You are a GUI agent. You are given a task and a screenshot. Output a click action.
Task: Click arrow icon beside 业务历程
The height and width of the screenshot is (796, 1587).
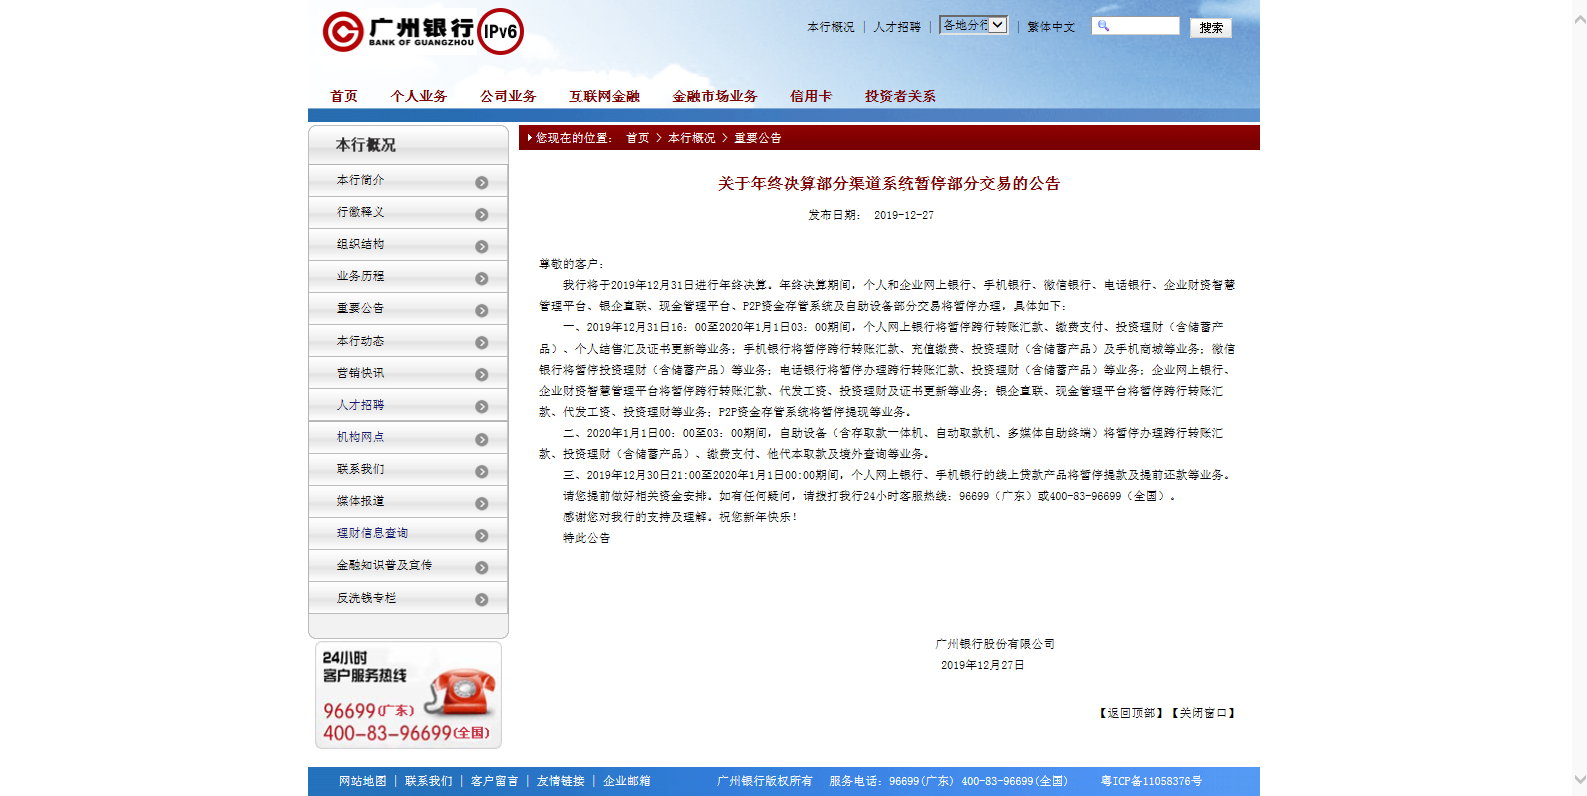point(481,278)
